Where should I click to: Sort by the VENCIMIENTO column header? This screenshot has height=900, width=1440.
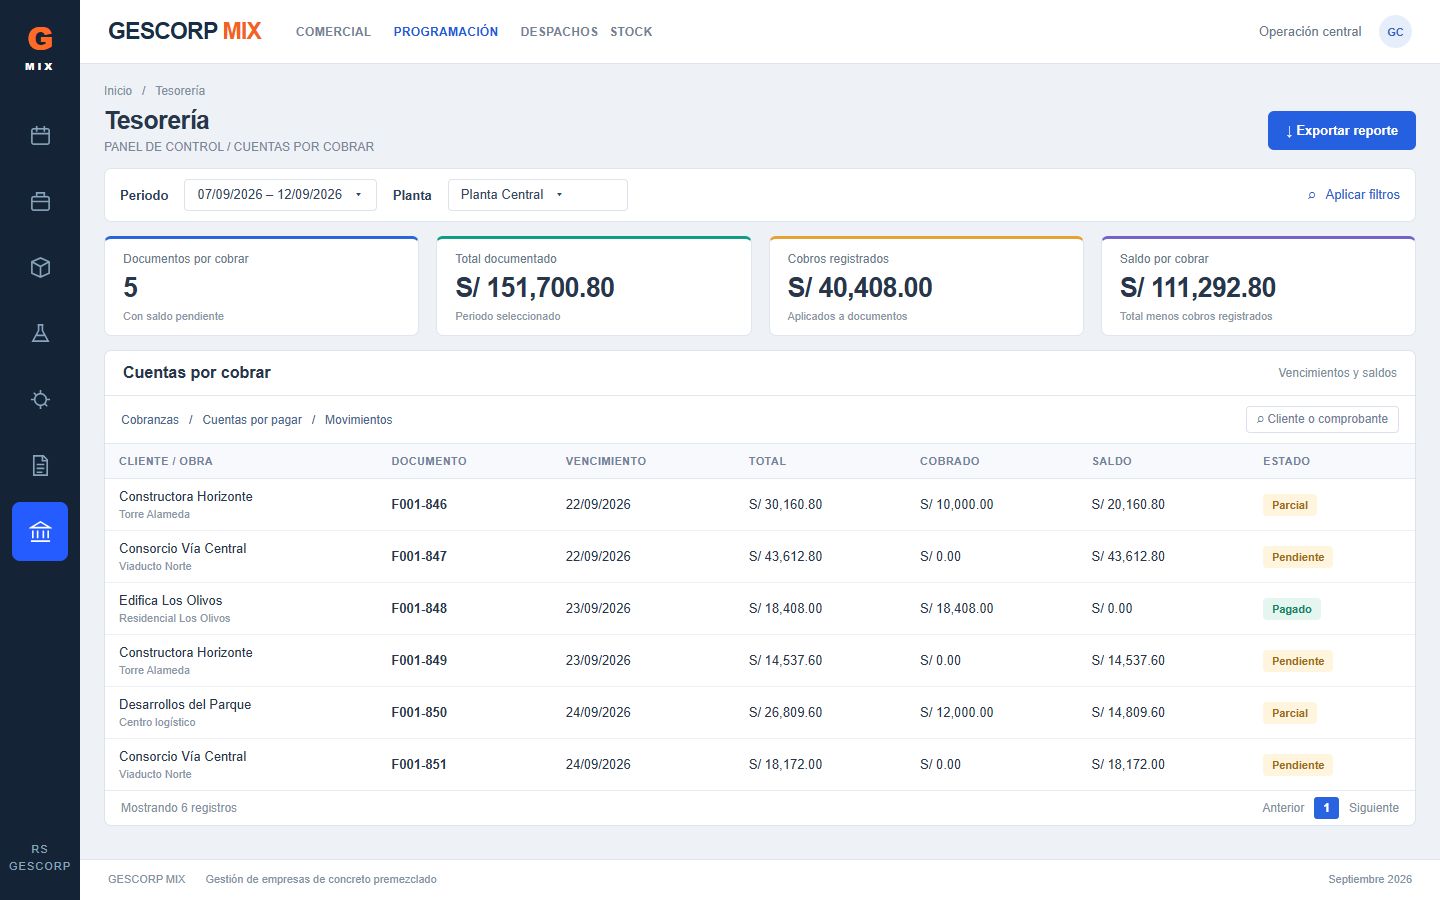point(605,462)
